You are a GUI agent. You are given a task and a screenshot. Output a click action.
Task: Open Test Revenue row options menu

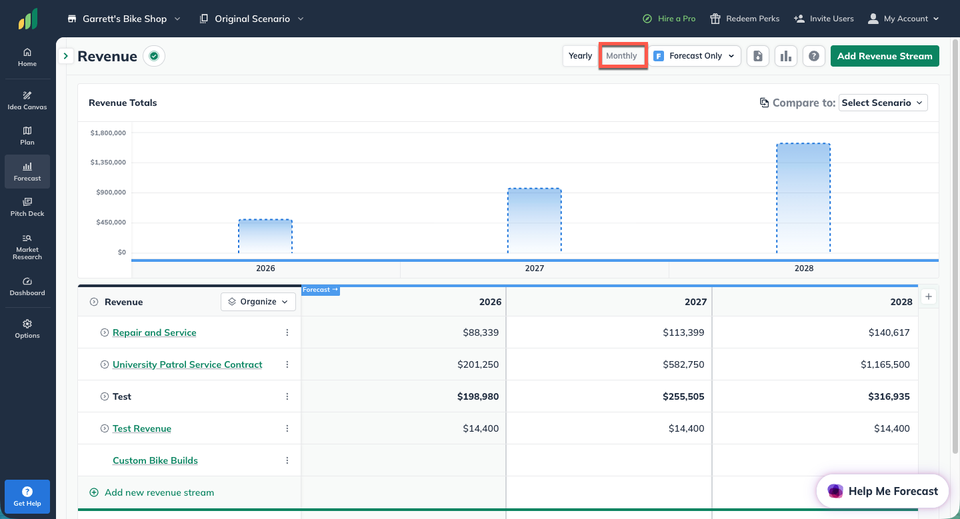287,428
